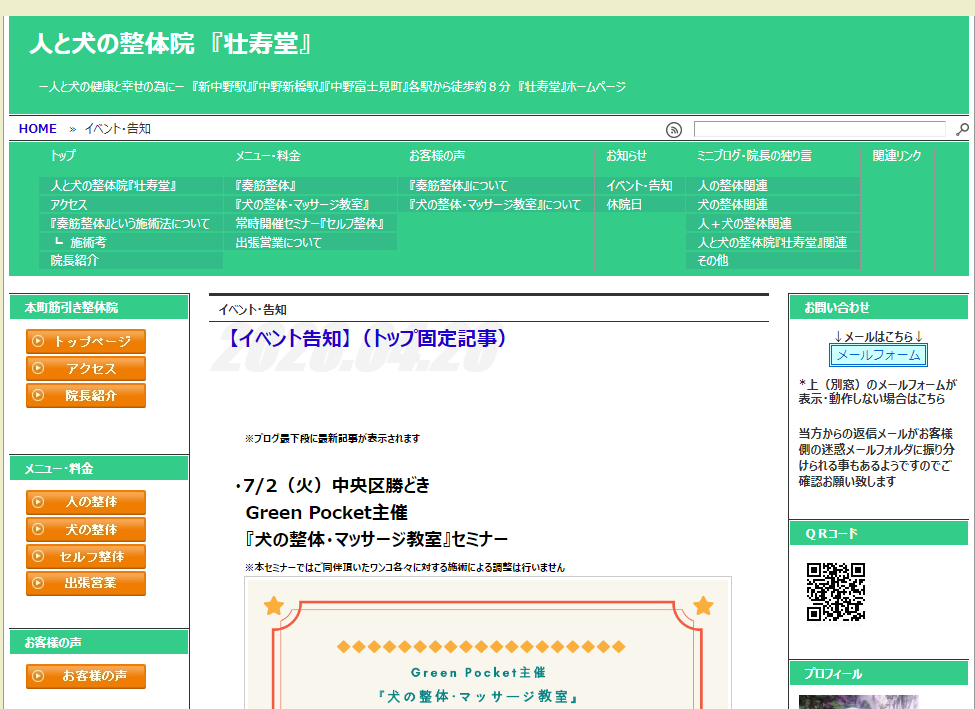Click the QR code image
This screenshot has height=709, width=975.
[x=836, y=592]
